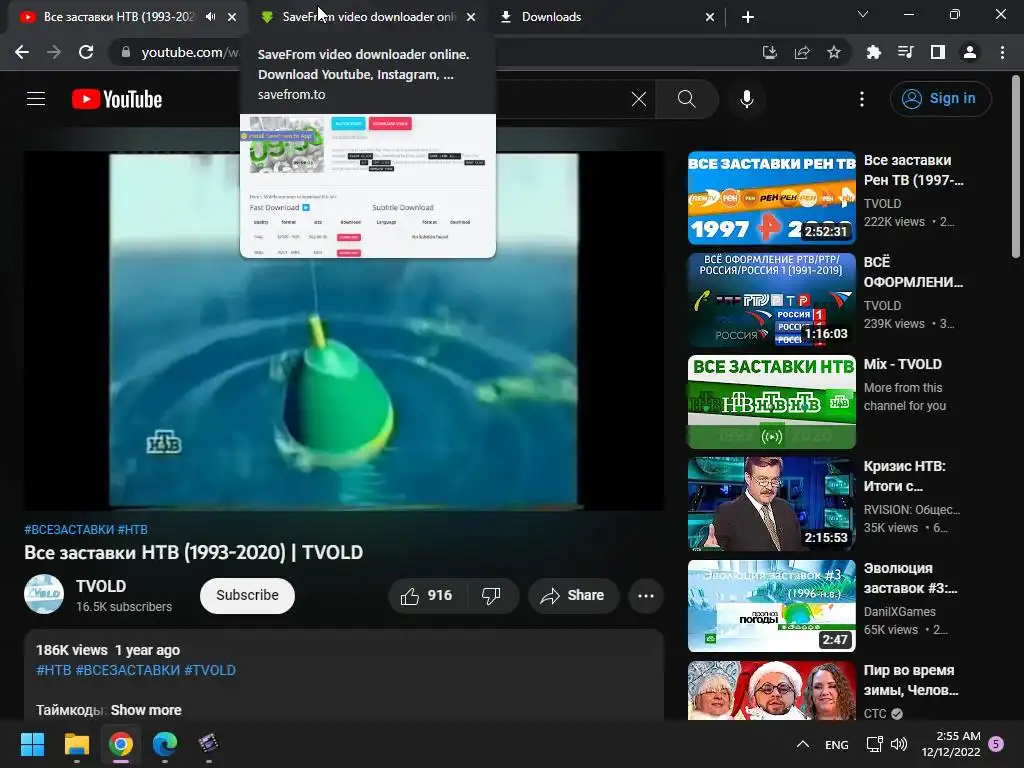Open Chrome's three-dot menu

1002,52
